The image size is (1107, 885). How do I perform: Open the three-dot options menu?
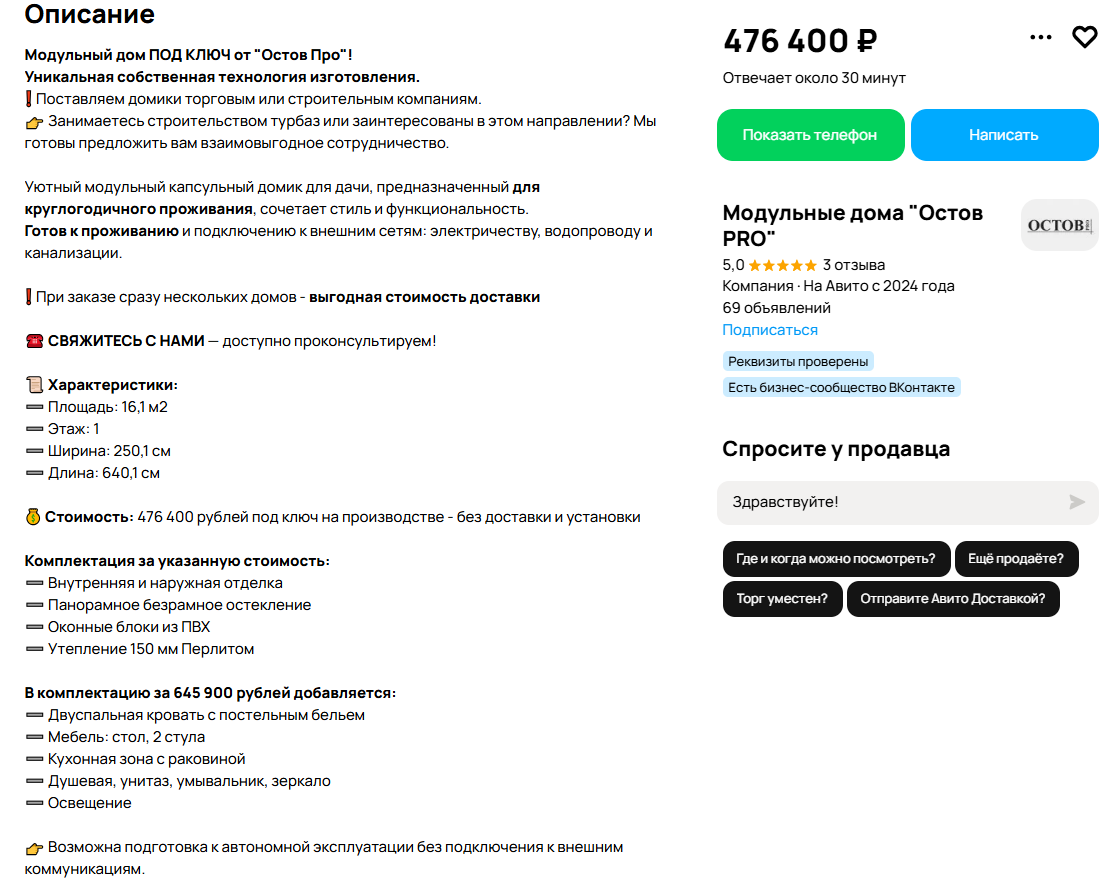(1041, 36)
